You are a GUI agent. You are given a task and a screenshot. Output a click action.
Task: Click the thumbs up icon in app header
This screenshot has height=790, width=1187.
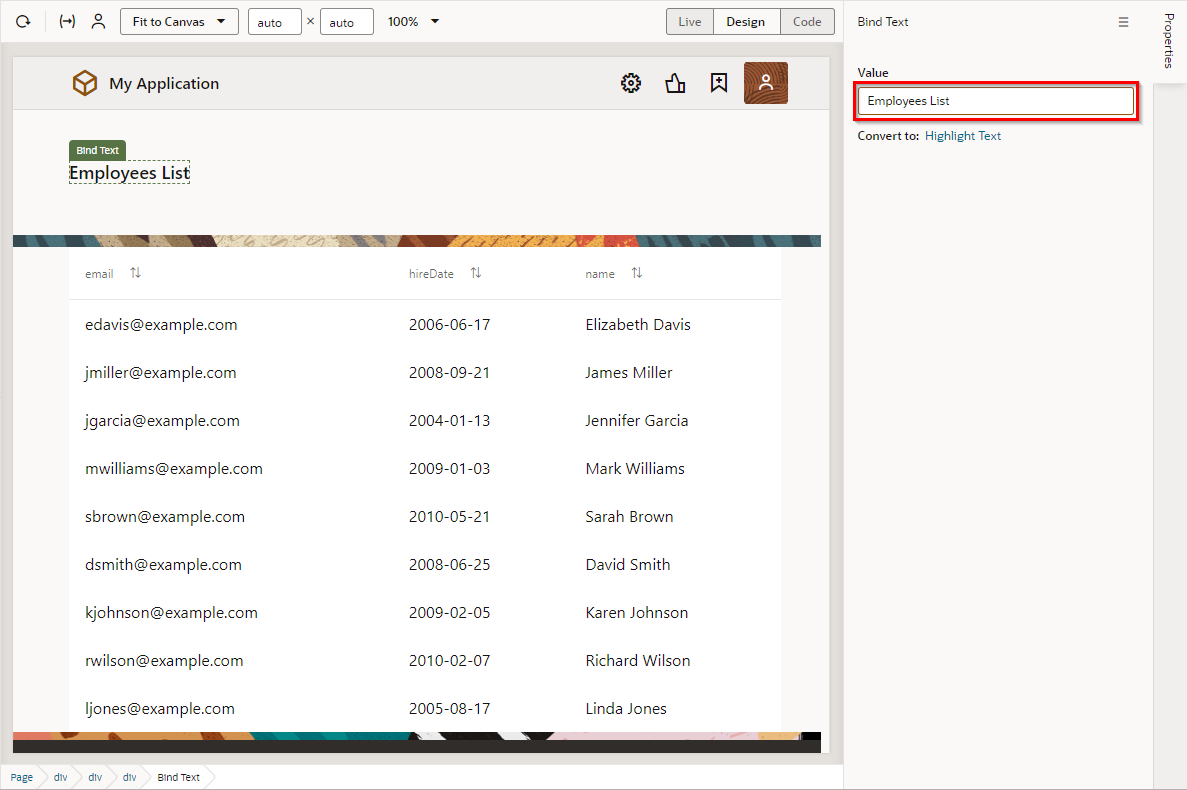coord(675,84)
